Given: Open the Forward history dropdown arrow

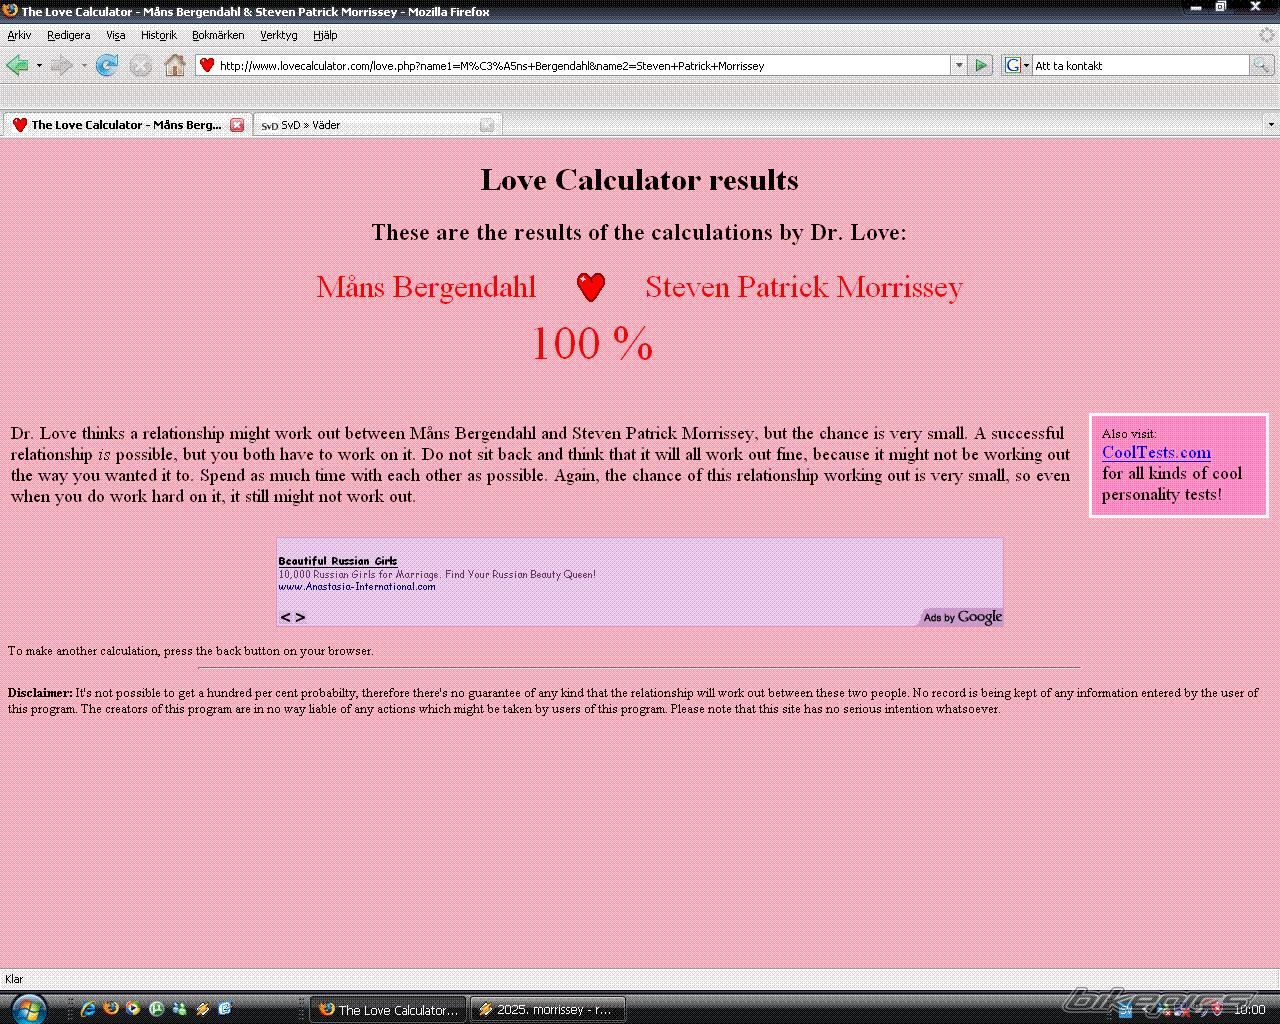Looking at the screenshot, I should [83, 66].
